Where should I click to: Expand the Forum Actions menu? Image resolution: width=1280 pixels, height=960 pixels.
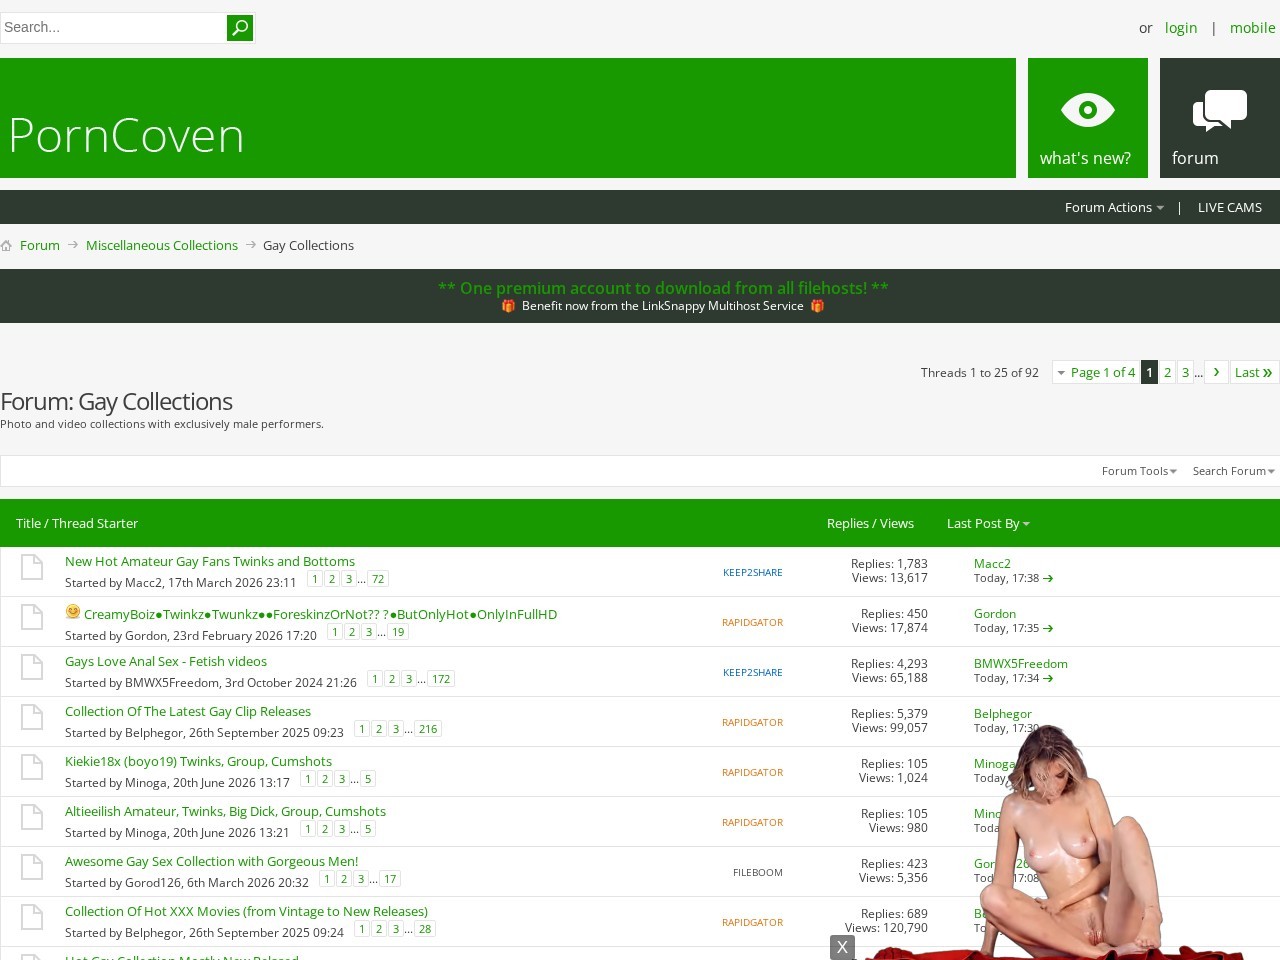(x=1114, y=207)
